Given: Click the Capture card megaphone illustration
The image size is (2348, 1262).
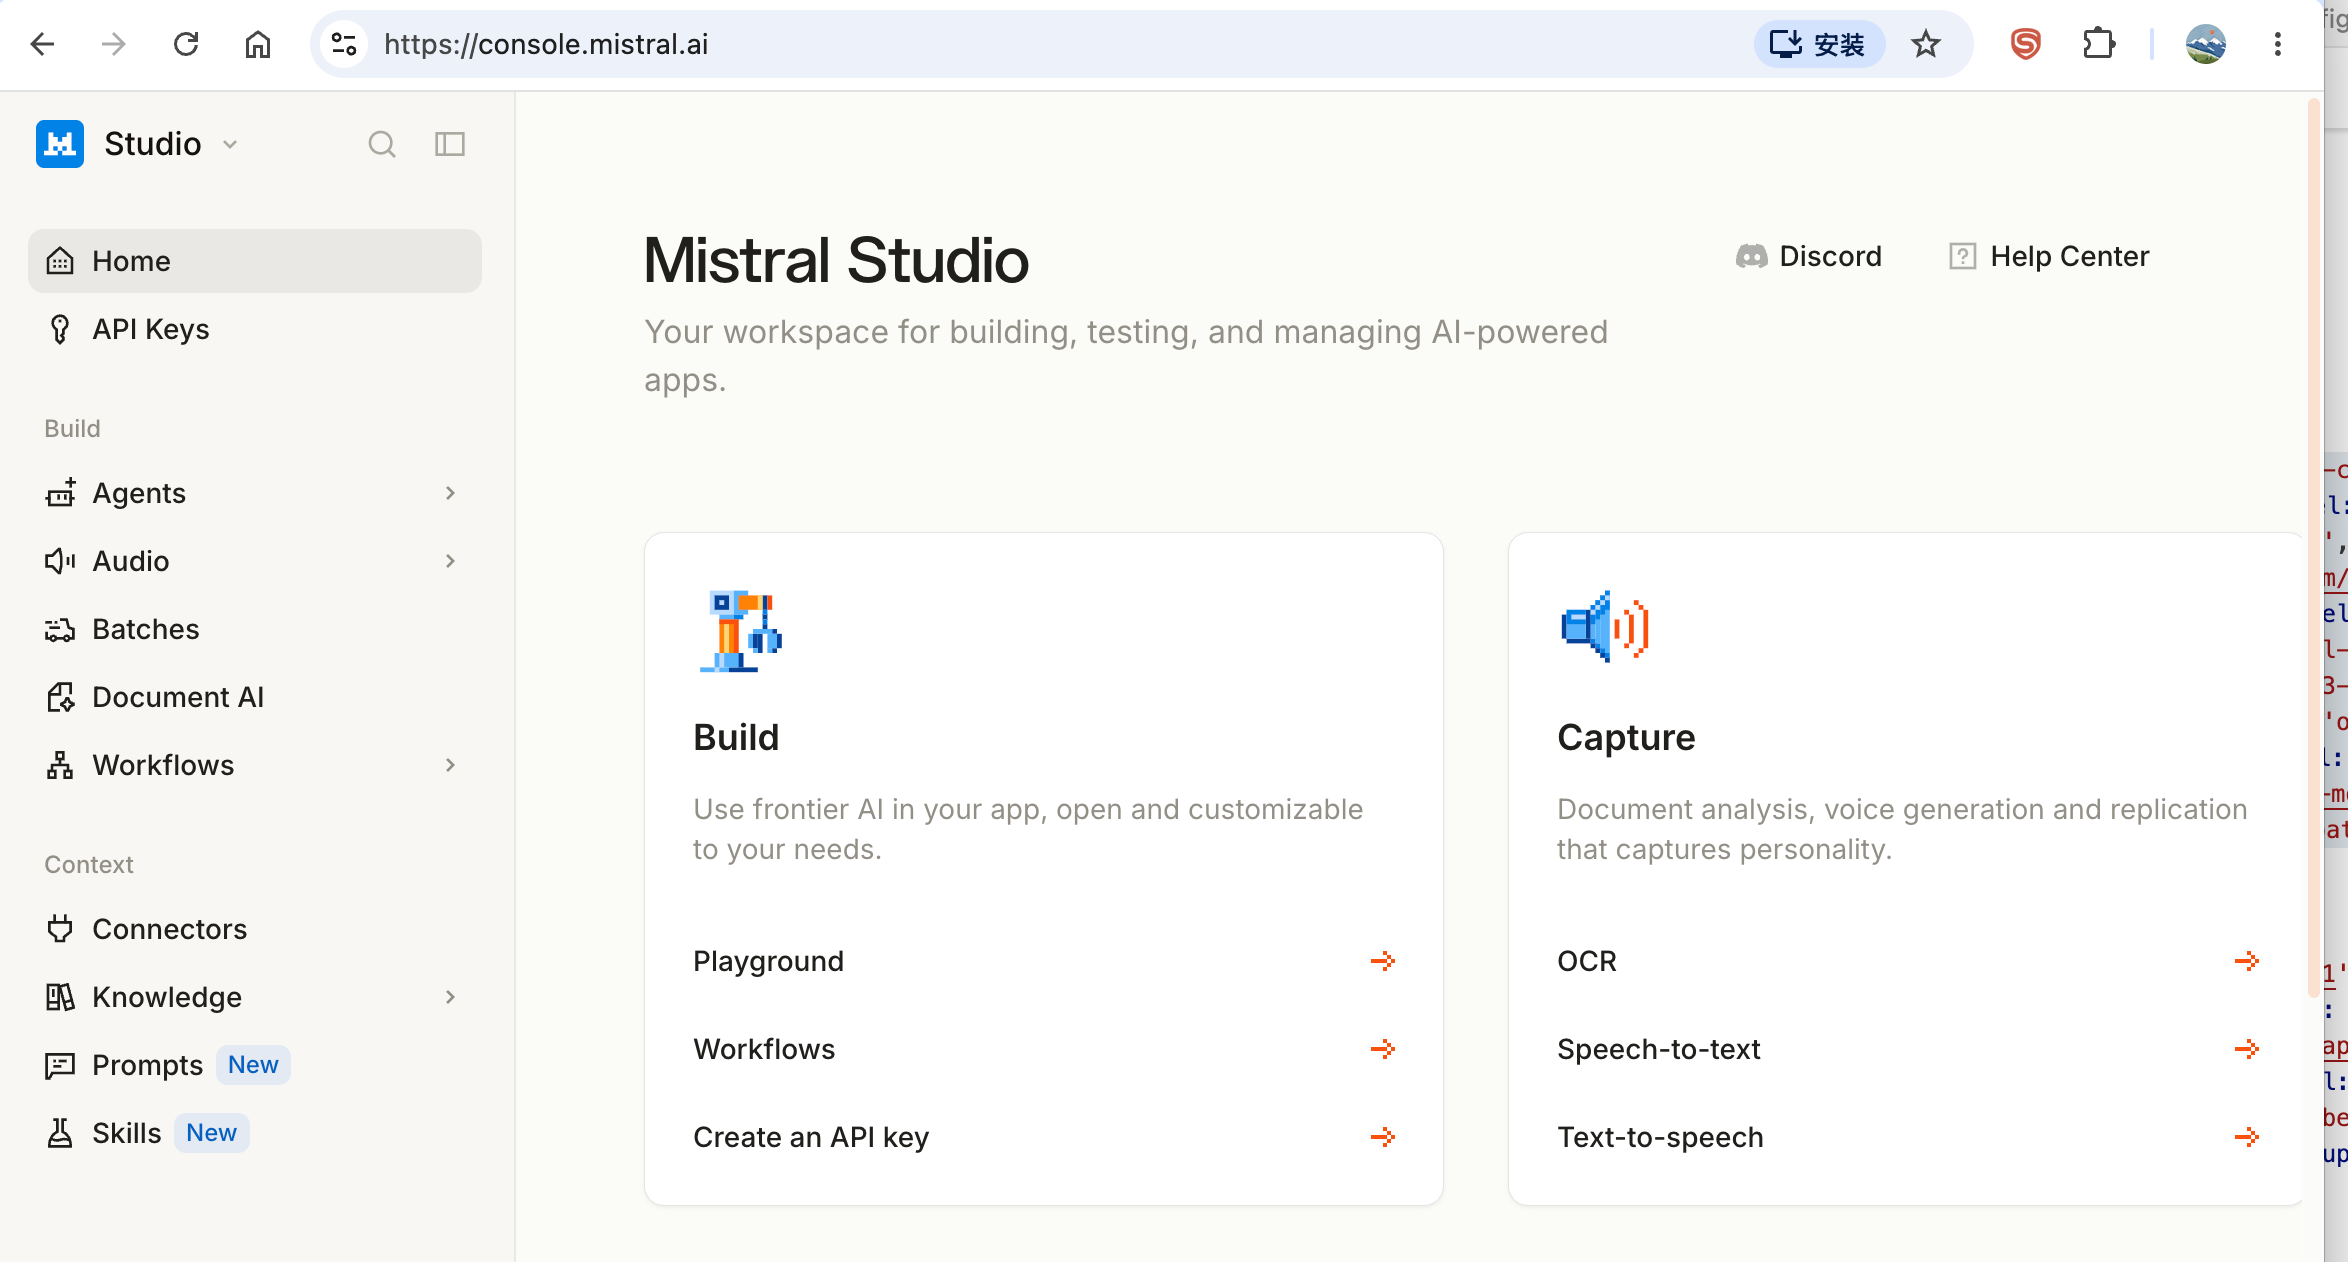Looking at the screenshot, I should coord(1605,627).
